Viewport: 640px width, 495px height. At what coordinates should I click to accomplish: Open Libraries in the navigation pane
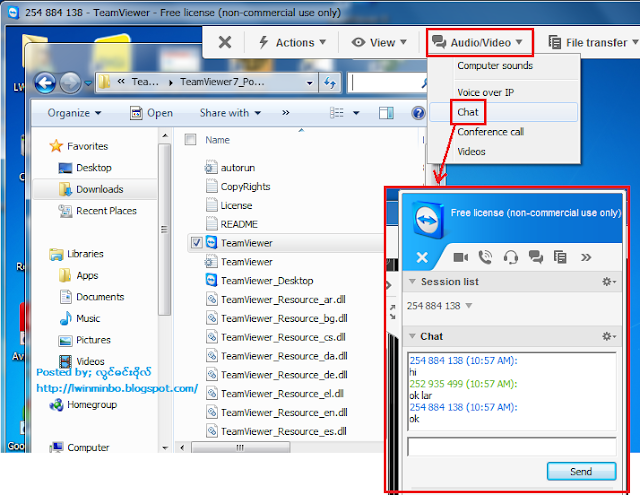(76, 254)
